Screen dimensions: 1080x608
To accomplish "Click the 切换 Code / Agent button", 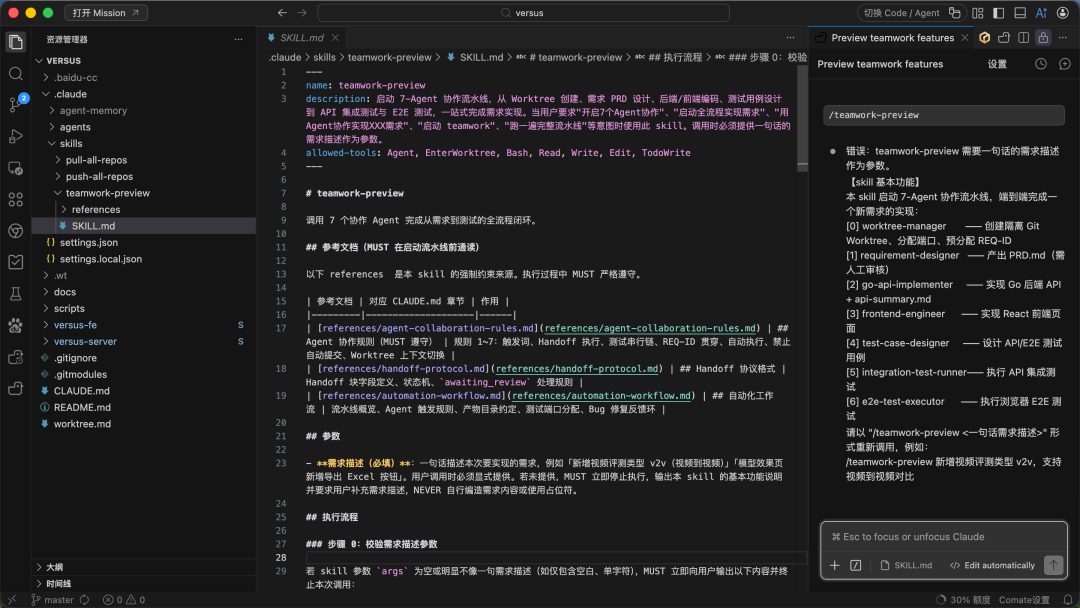I will [911, 12].
